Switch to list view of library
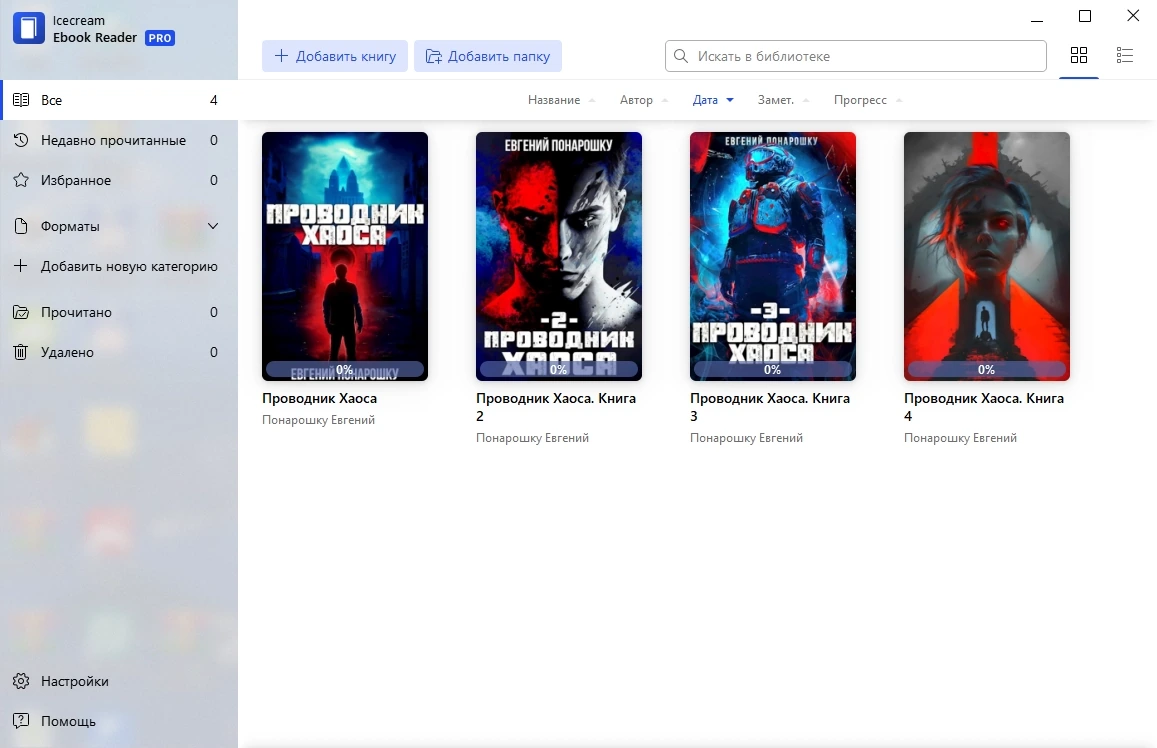Viewport: 1157px width, 748px height. [1125, 55]
